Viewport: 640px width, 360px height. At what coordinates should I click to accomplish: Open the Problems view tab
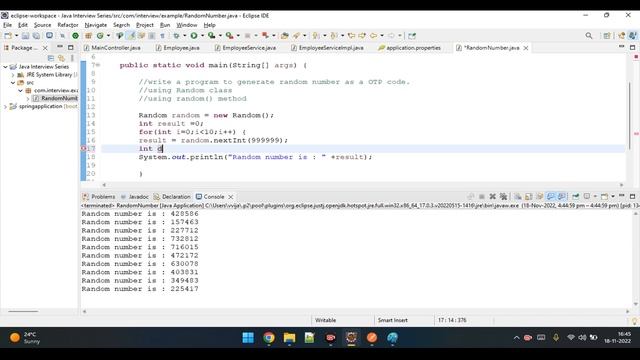[x=99, y=197]
